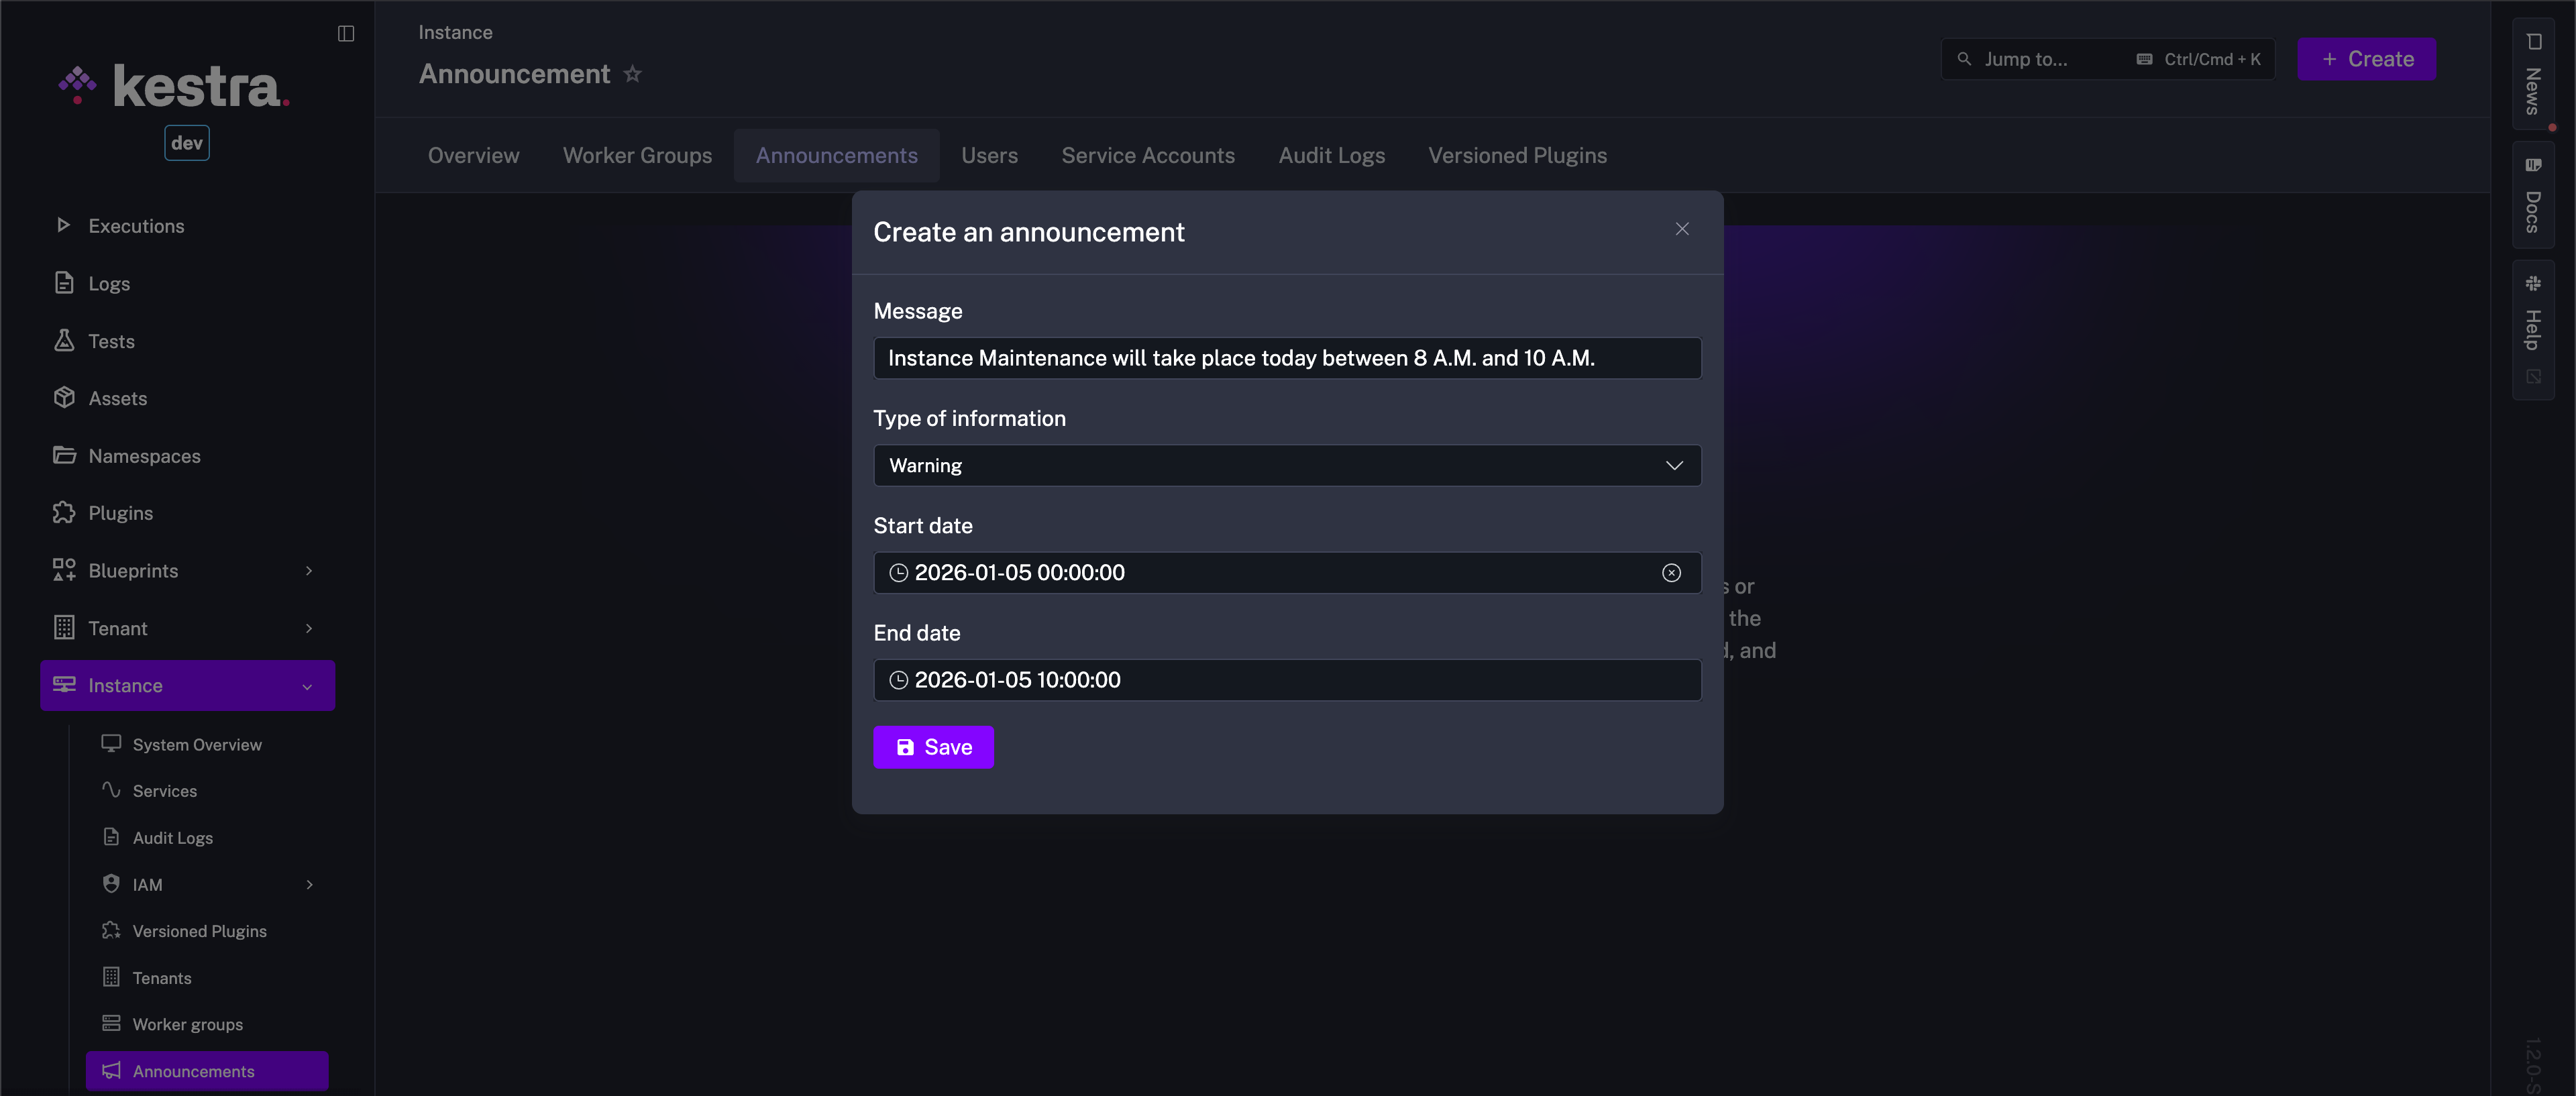Click the Create button
Image resolution: width=2576 pixels, height=1096 pixels.
click(x=2366, y=59)
